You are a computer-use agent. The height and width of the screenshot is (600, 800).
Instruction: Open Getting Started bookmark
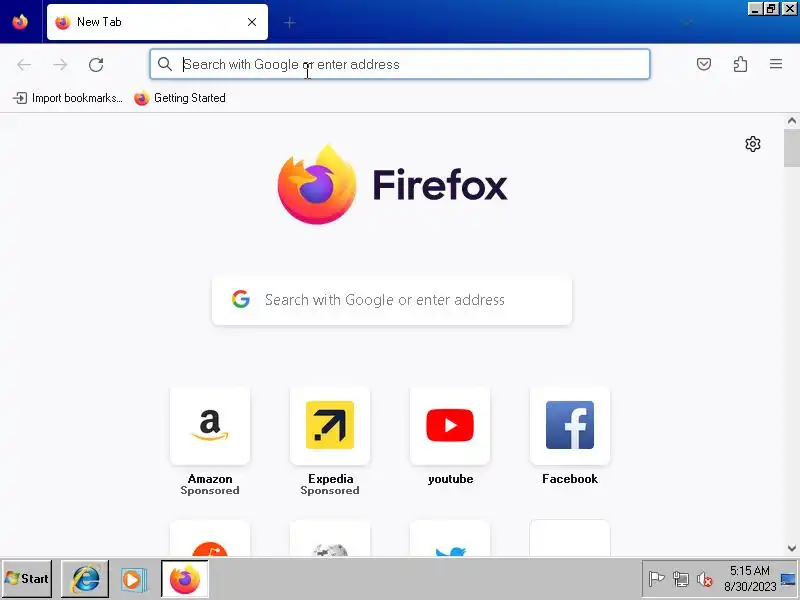pyautogui.click(x=180, y=98)
